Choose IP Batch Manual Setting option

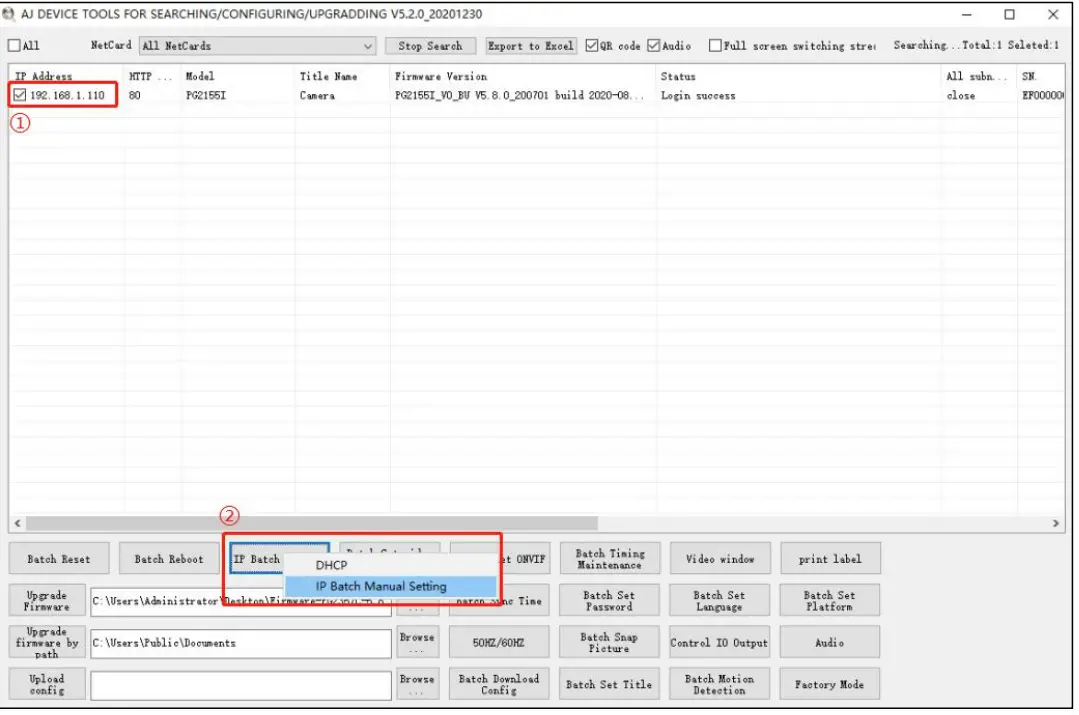click(389, 586)
